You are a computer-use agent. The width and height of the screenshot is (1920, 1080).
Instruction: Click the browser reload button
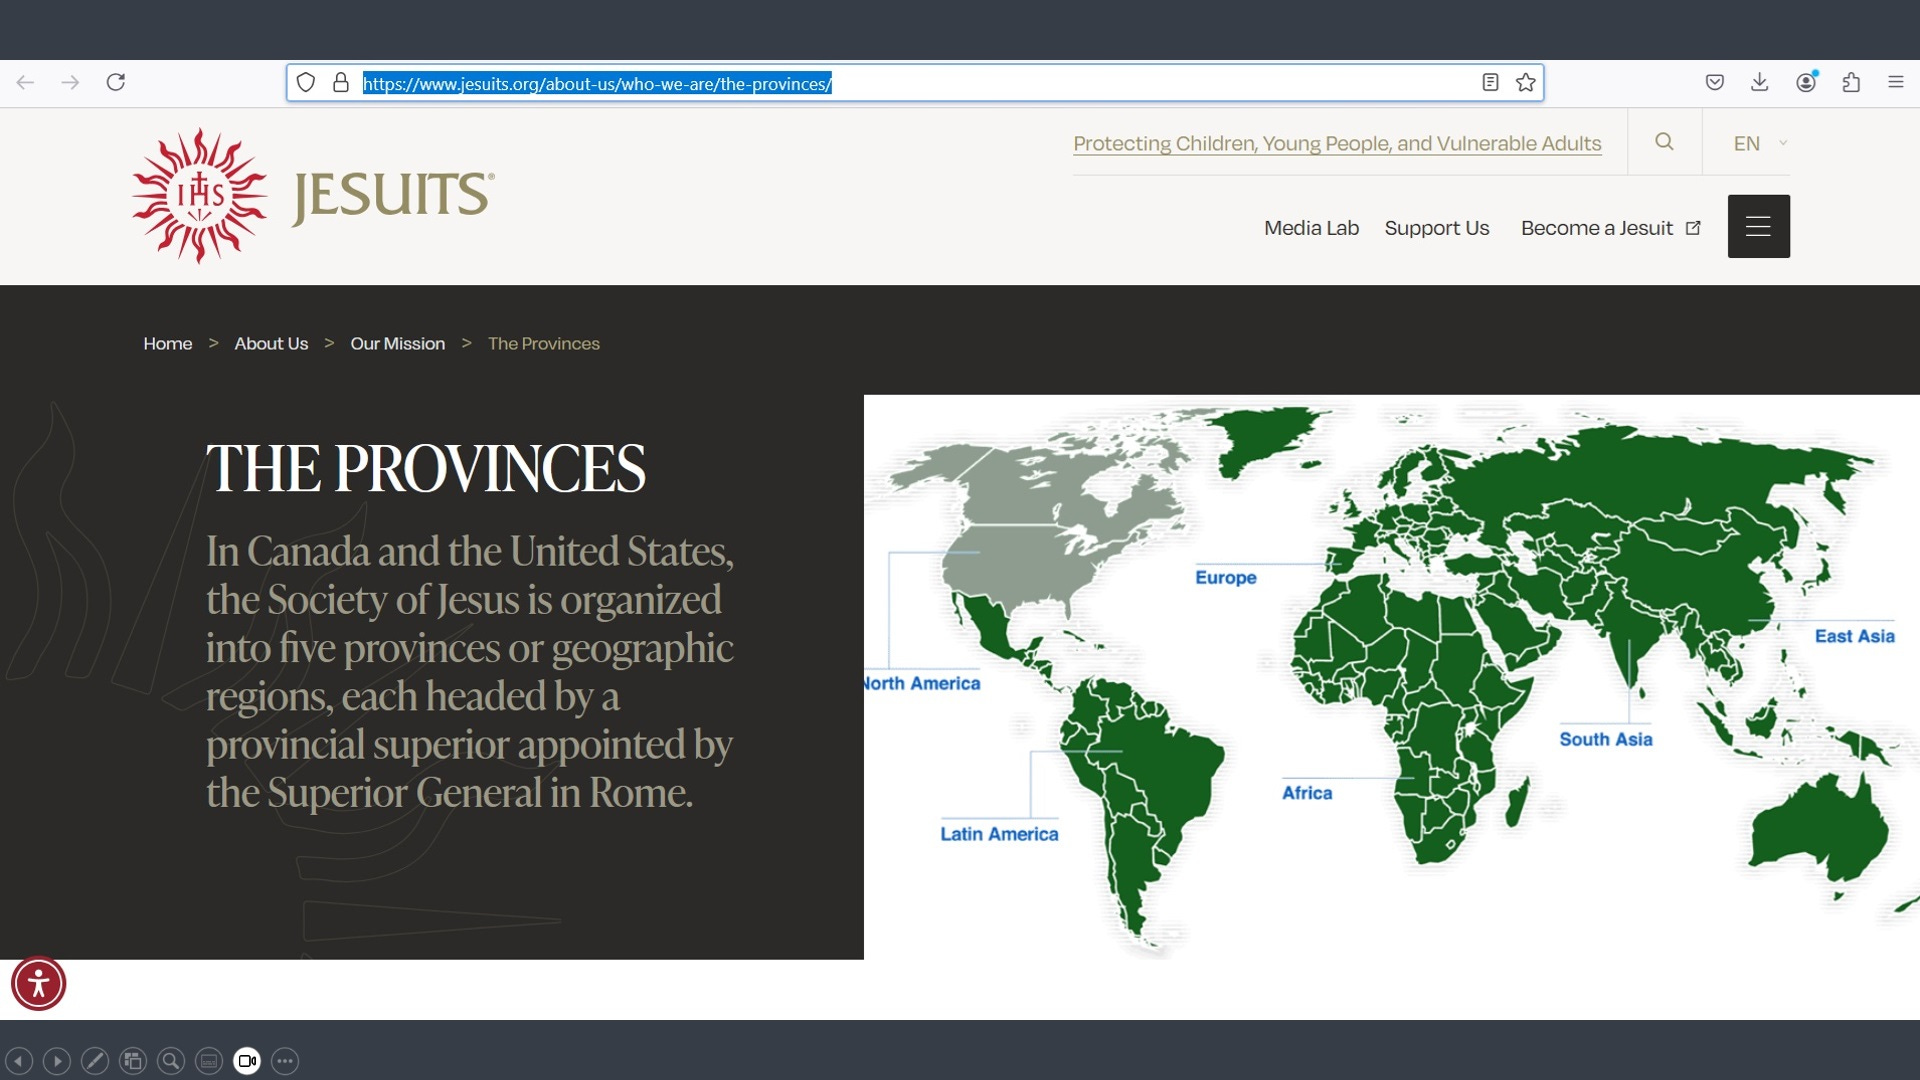(x=116, y=82)
